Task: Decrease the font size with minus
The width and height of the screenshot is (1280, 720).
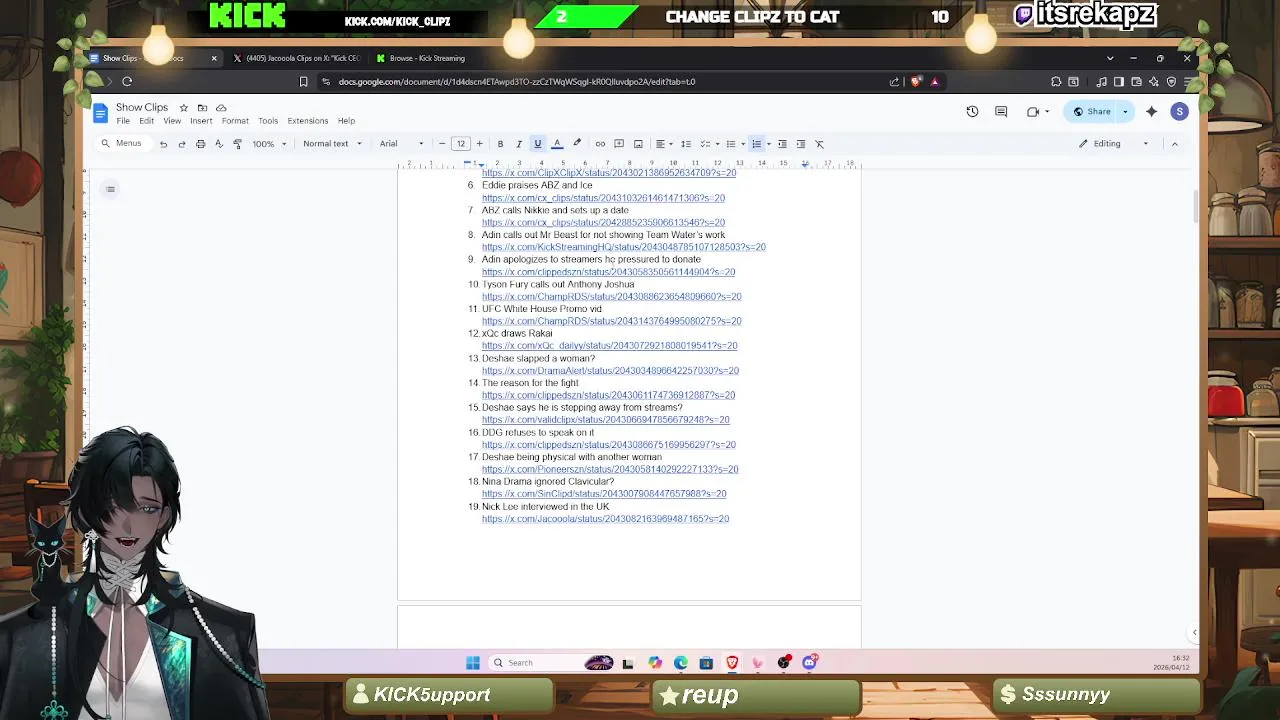Action: point(442,144)
